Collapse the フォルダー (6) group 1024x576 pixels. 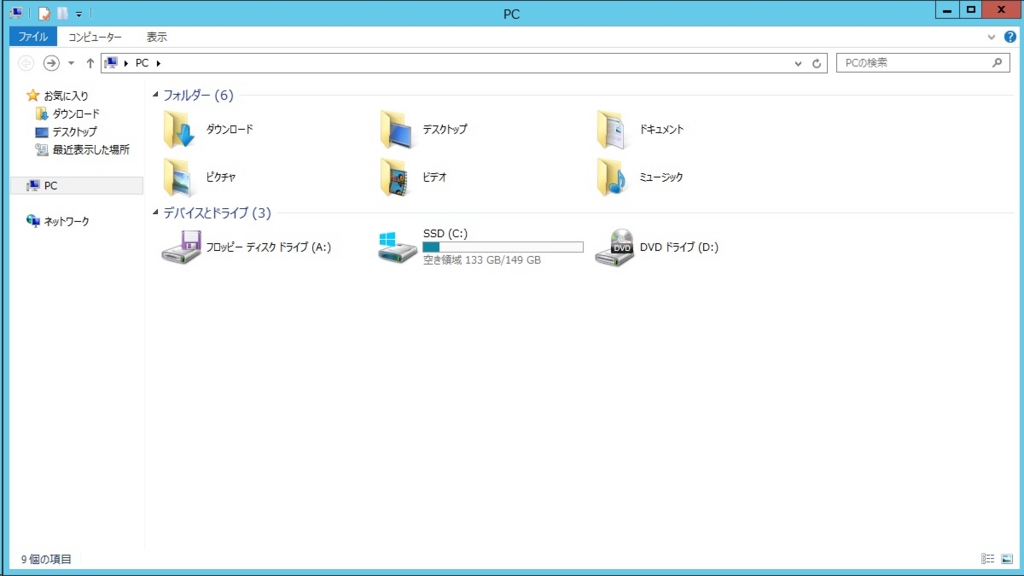(155, 95)
